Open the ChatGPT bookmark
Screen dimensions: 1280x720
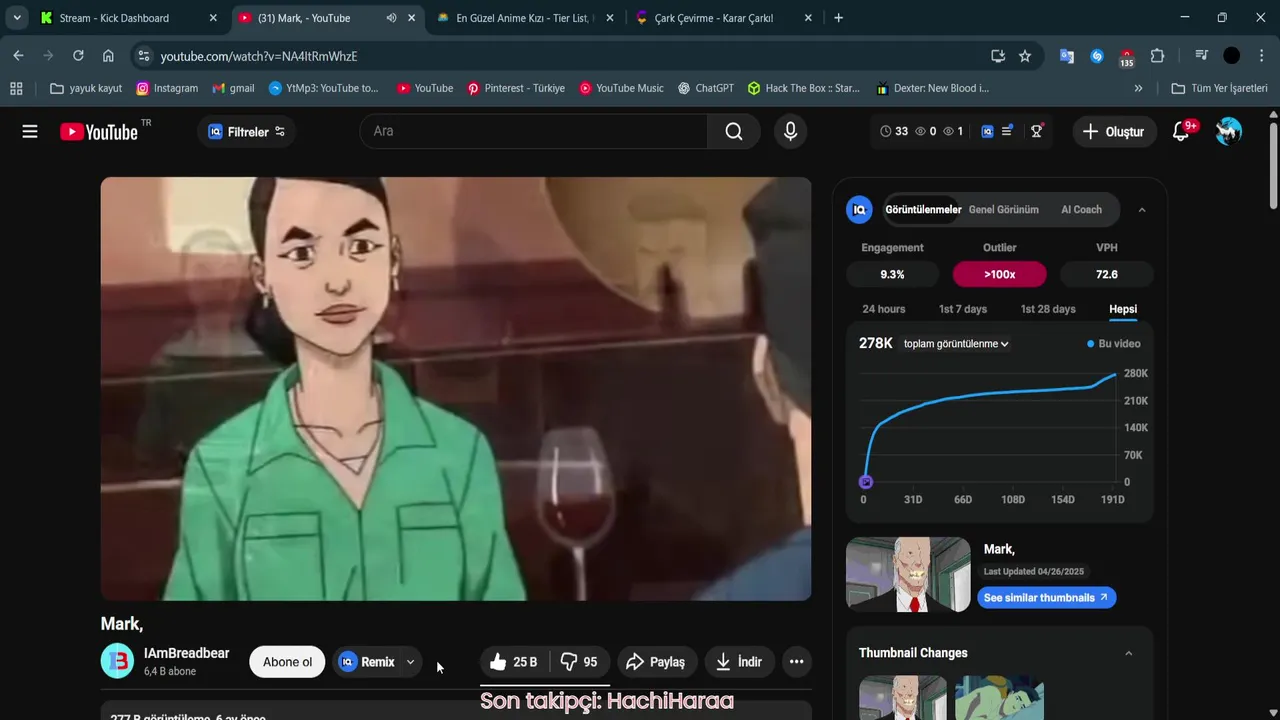[x=705, y=88]
